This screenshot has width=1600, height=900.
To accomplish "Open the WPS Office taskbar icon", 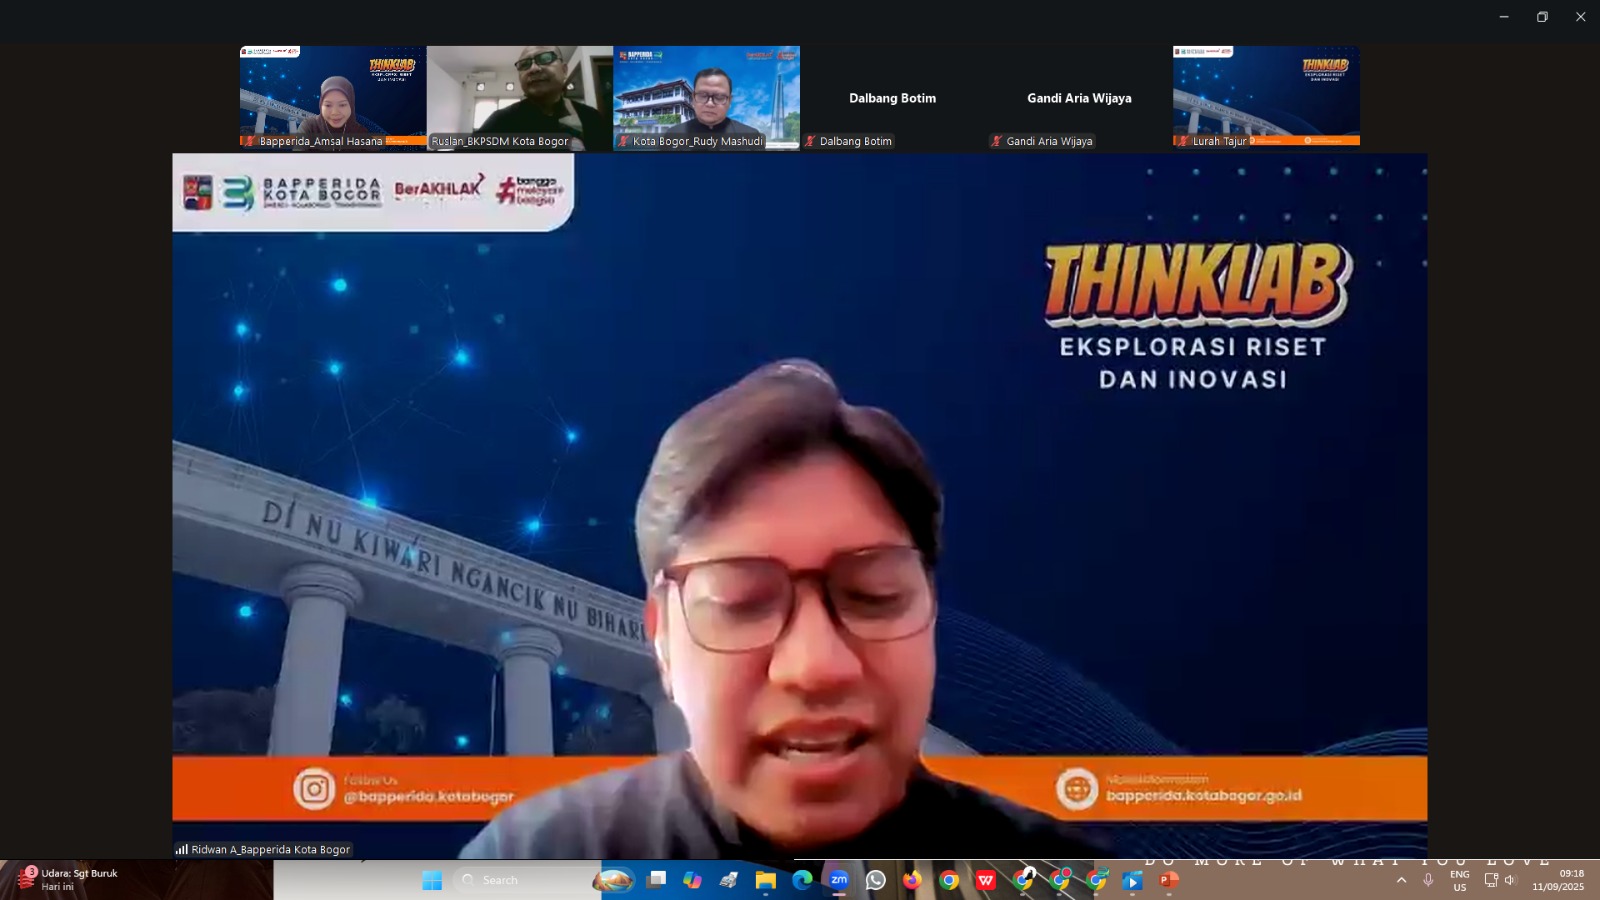I will 986,880.
